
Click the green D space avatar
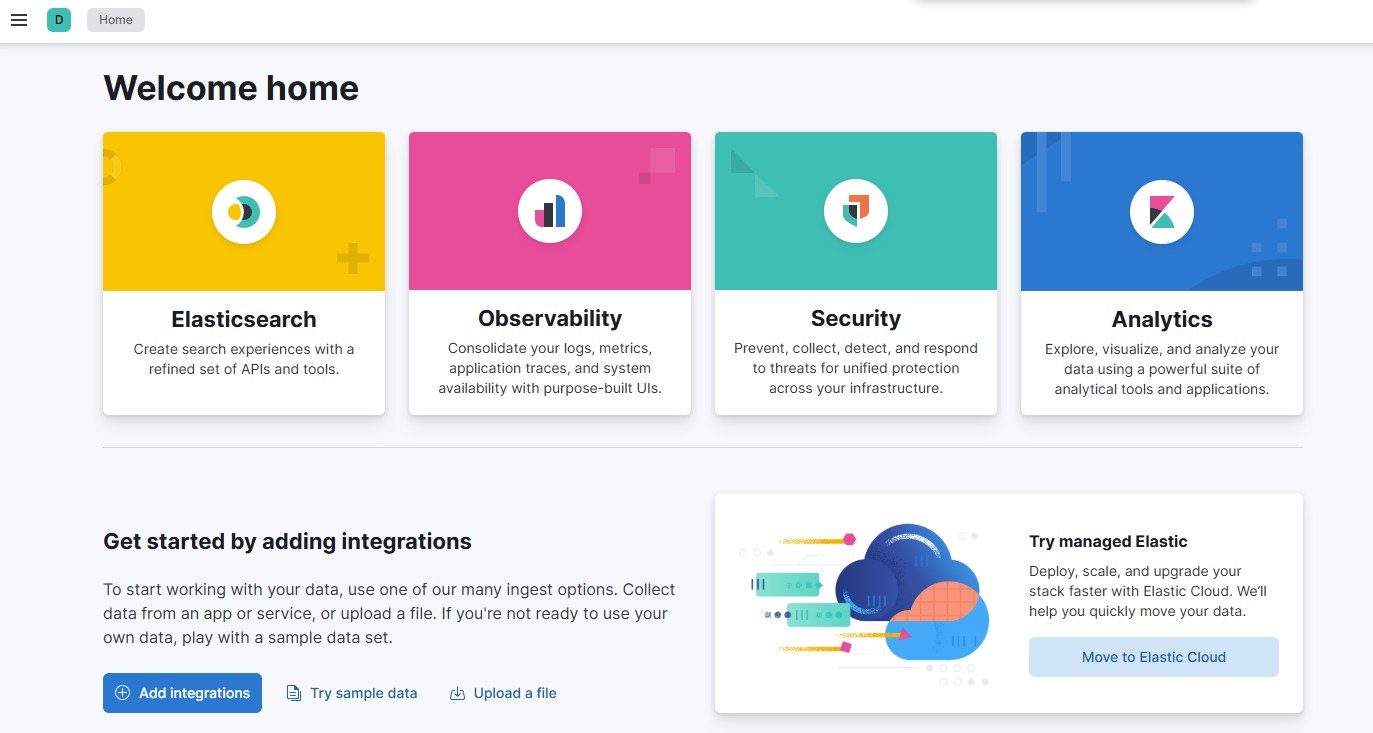click(x=59, y=20)
